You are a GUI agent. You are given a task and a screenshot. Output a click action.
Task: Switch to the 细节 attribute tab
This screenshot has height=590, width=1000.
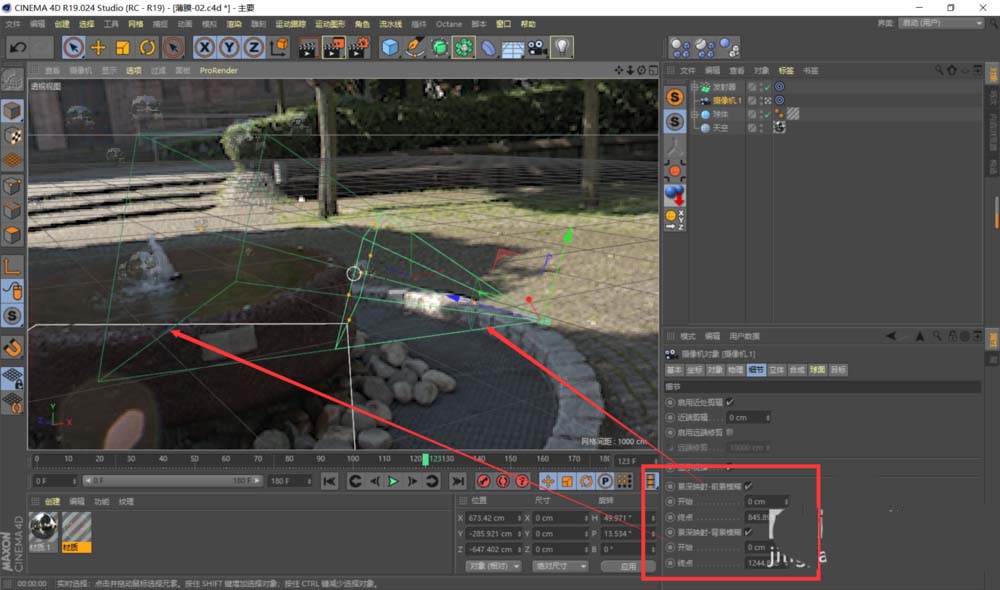756,370
